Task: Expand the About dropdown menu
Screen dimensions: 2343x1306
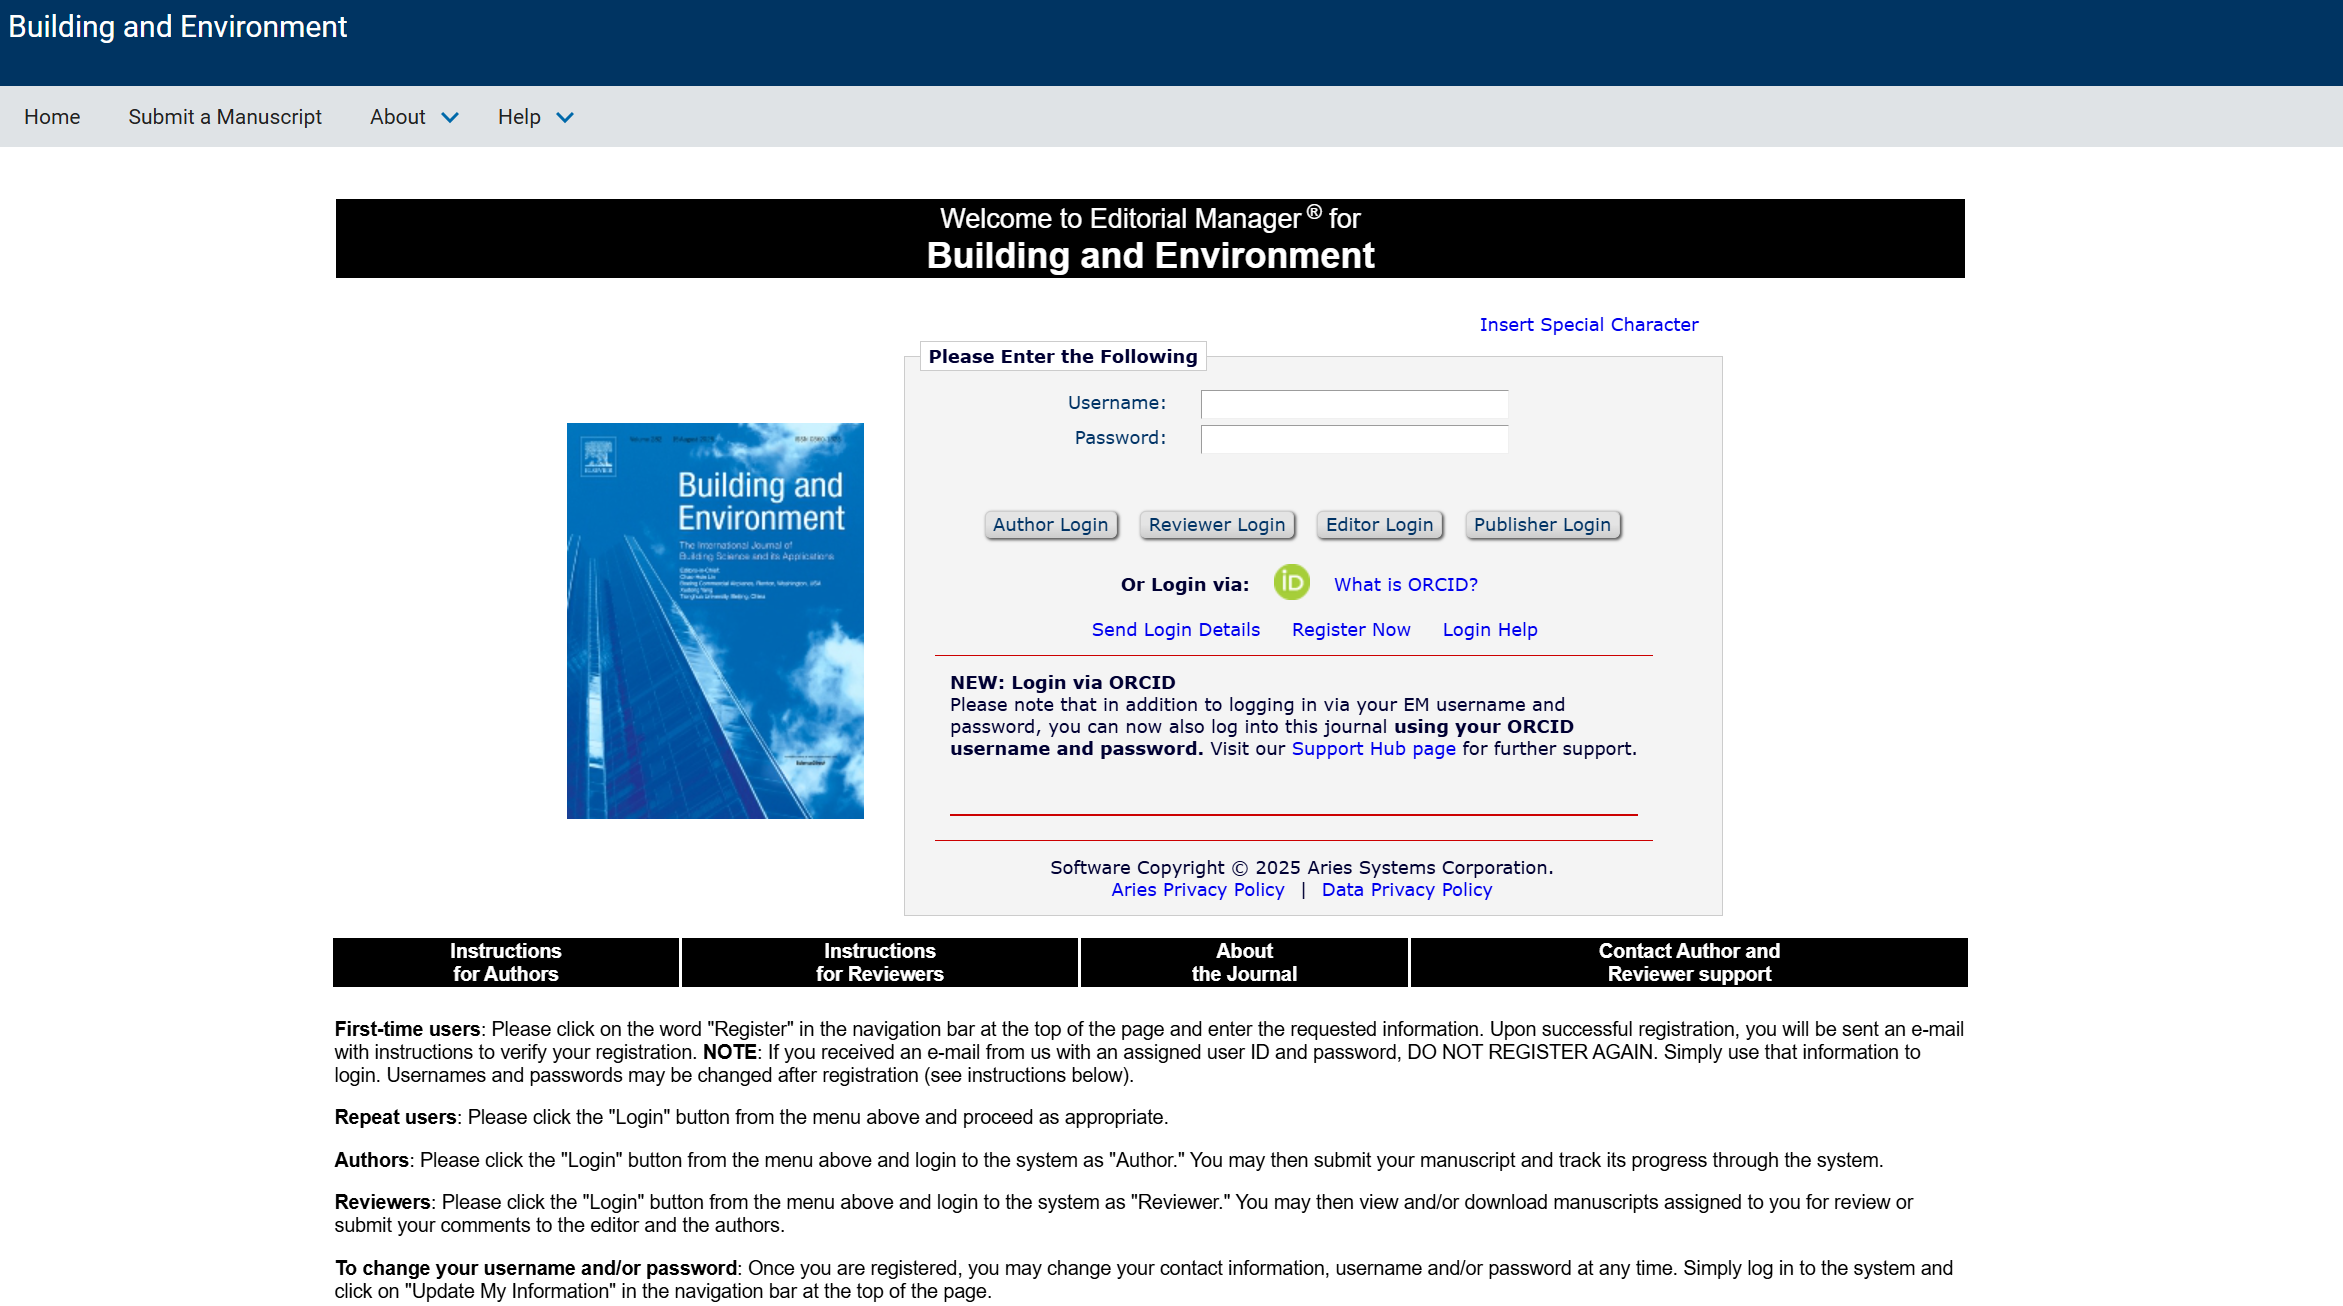Action: [414, 117]
